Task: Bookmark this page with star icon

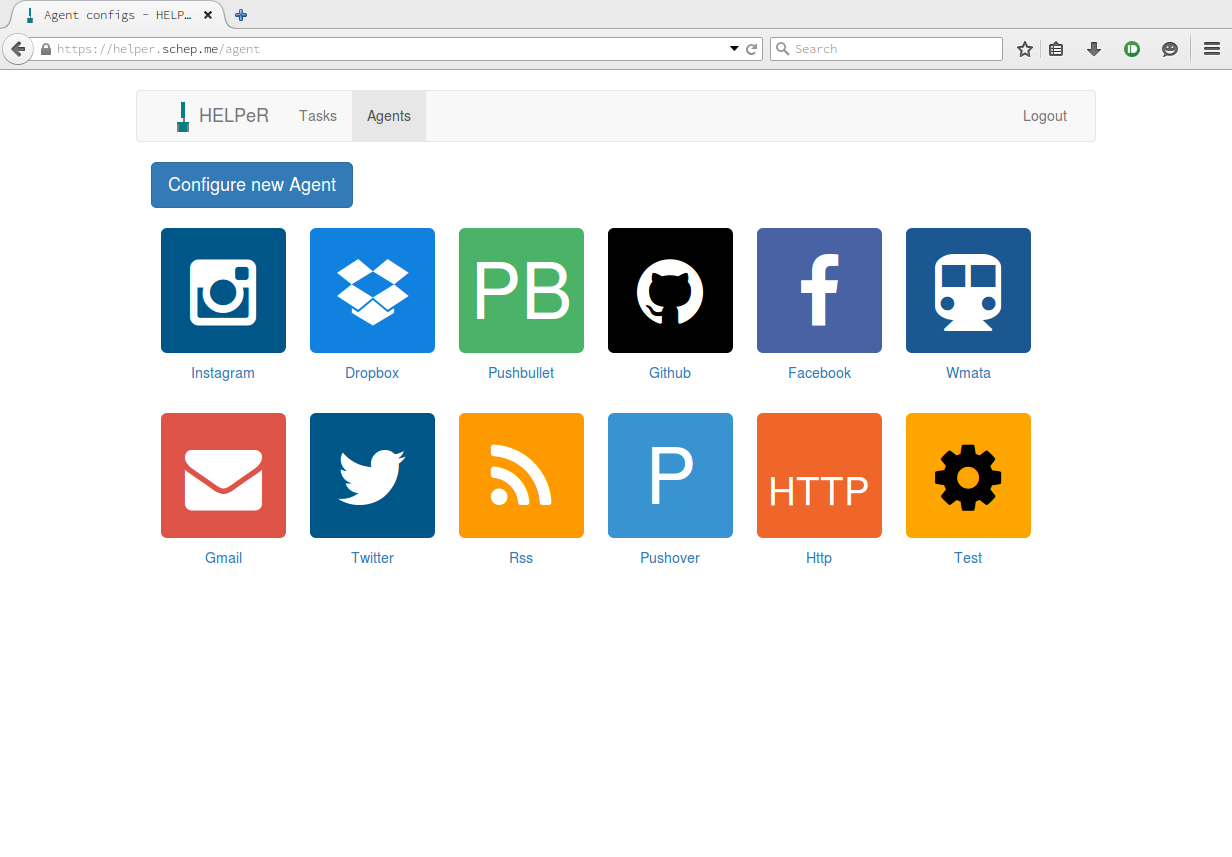Action: [1025, 49]
